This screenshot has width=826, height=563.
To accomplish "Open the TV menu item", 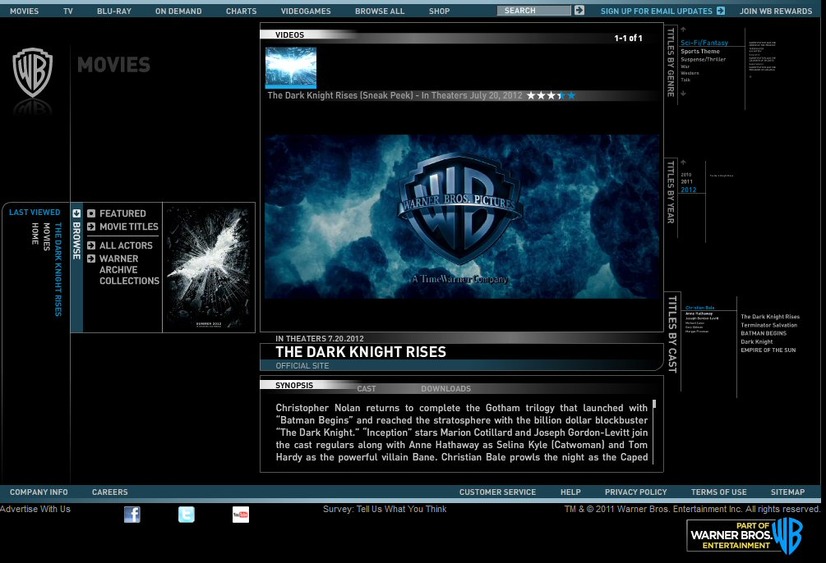I will click(x=68, y=11).
